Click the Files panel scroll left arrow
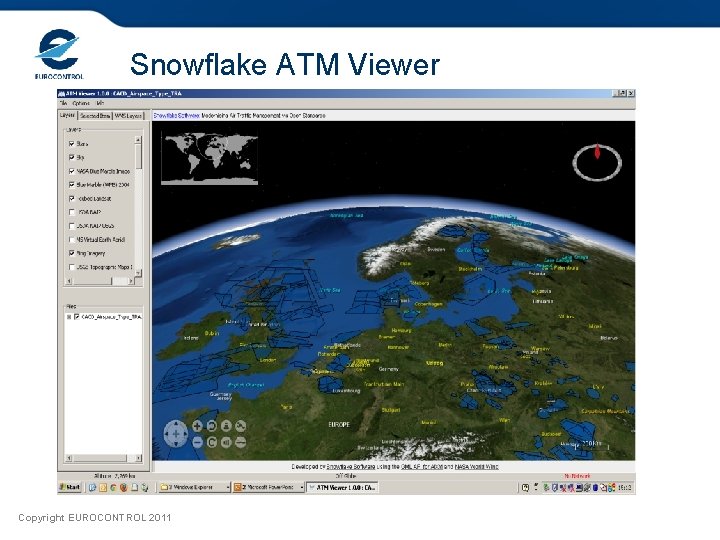 coord(69,458)
